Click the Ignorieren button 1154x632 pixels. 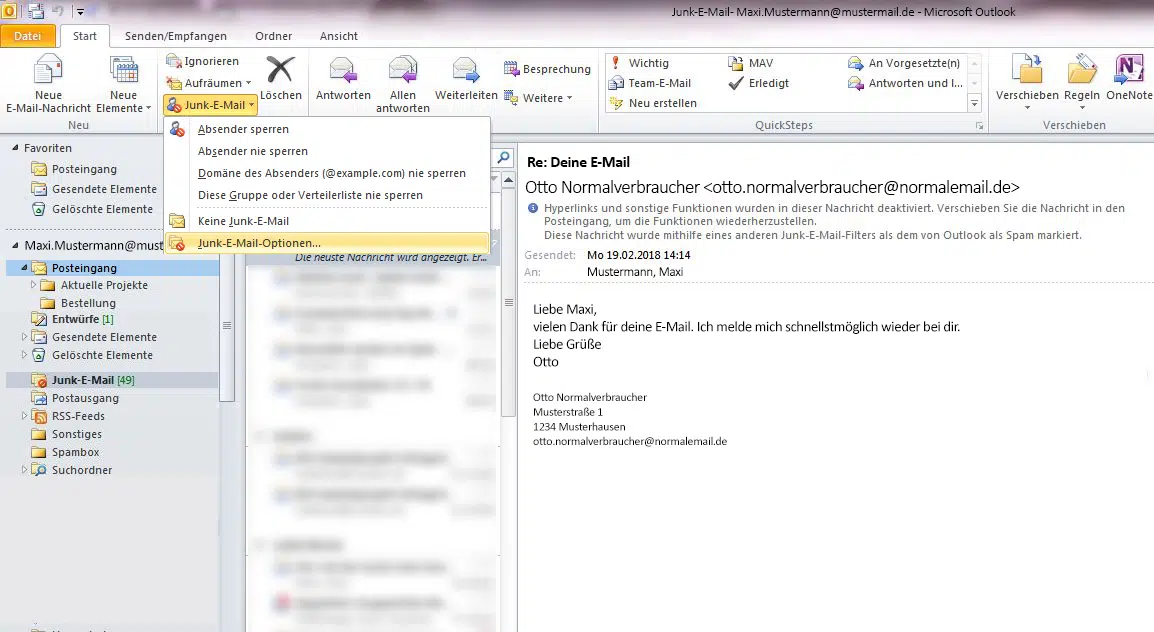point(202,61)
